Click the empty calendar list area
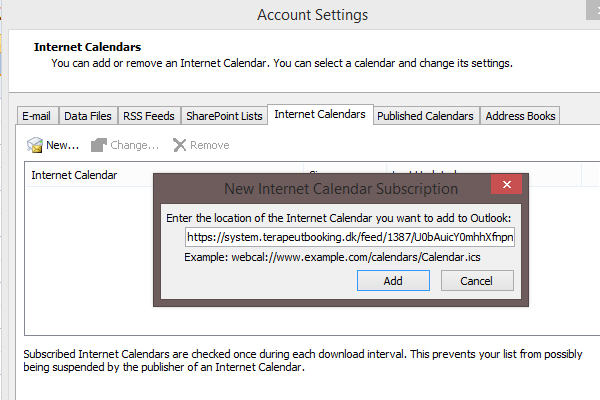The height and width of the screenshot is (400, 600). pos(89,260)
